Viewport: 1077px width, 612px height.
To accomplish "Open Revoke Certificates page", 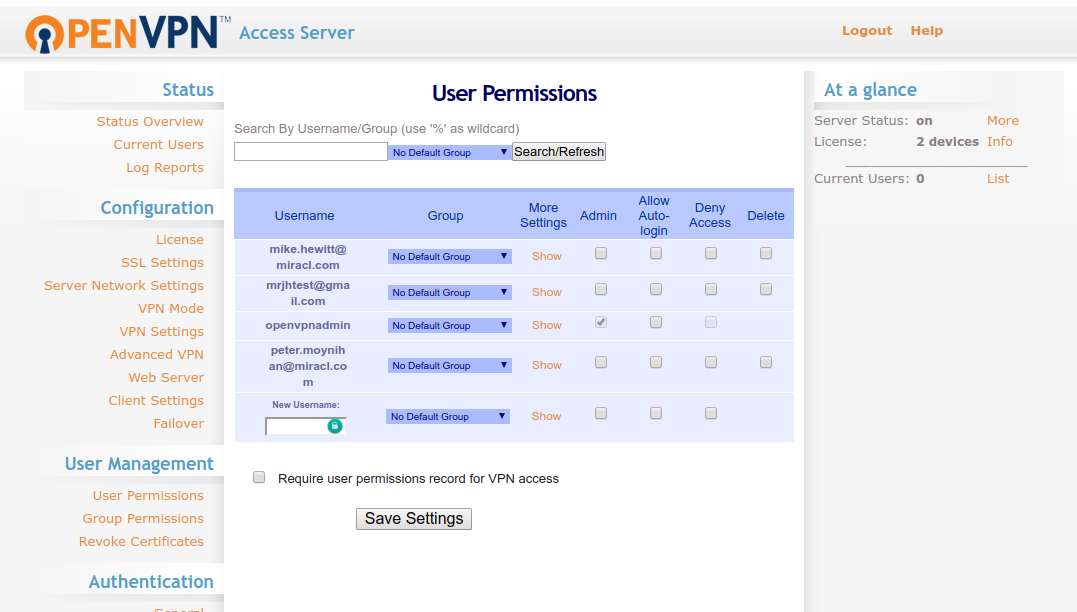I will (x=141, y=542).
